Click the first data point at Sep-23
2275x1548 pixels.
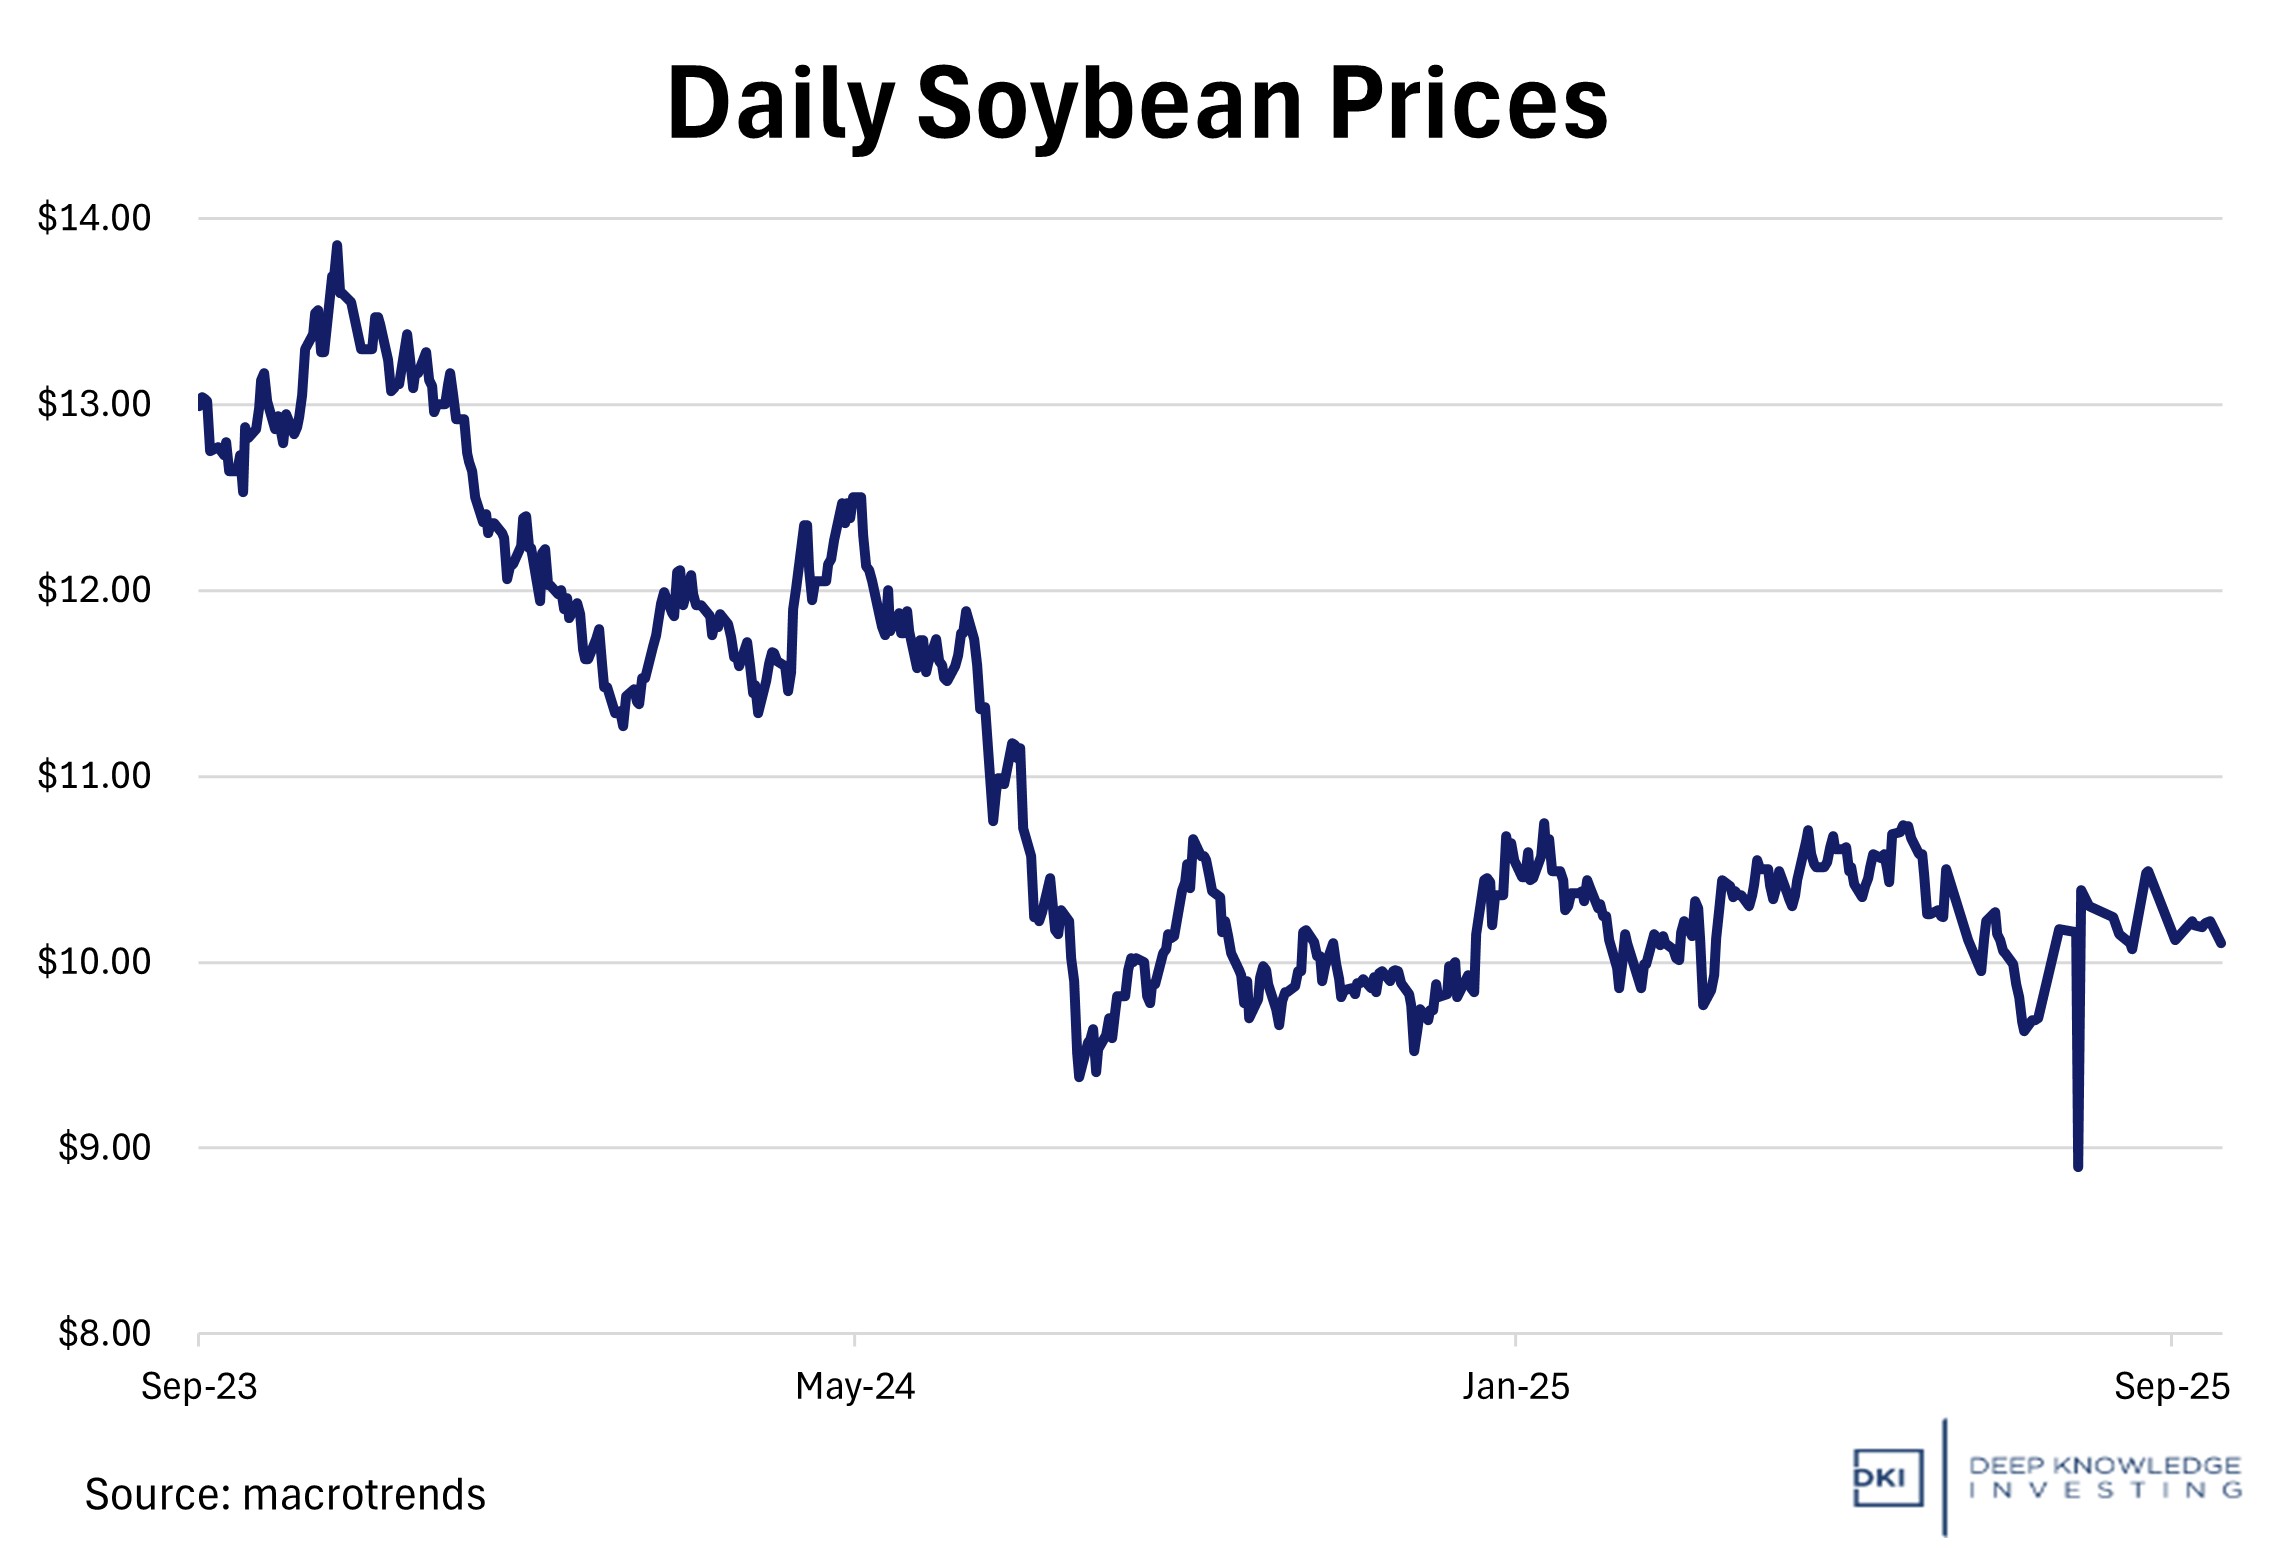[201, 400]
